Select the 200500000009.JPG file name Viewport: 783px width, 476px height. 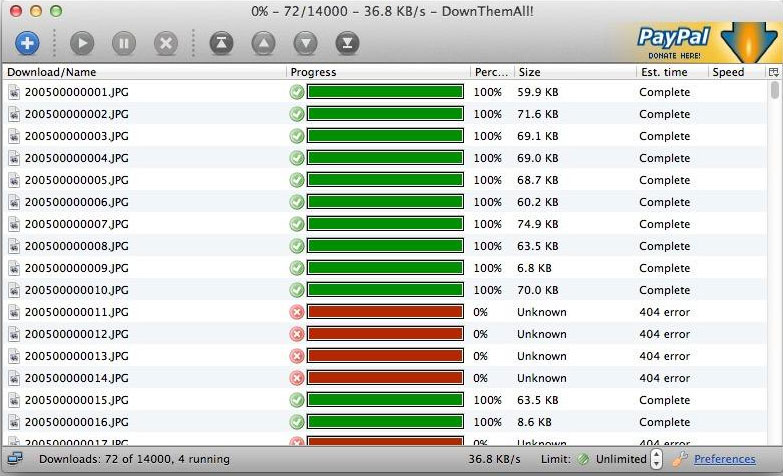tap(76, 268)
